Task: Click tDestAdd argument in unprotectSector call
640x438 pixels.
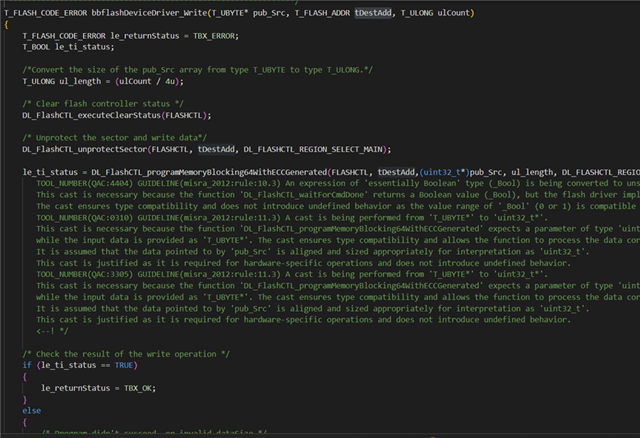Action: click(x=216, y=149)
